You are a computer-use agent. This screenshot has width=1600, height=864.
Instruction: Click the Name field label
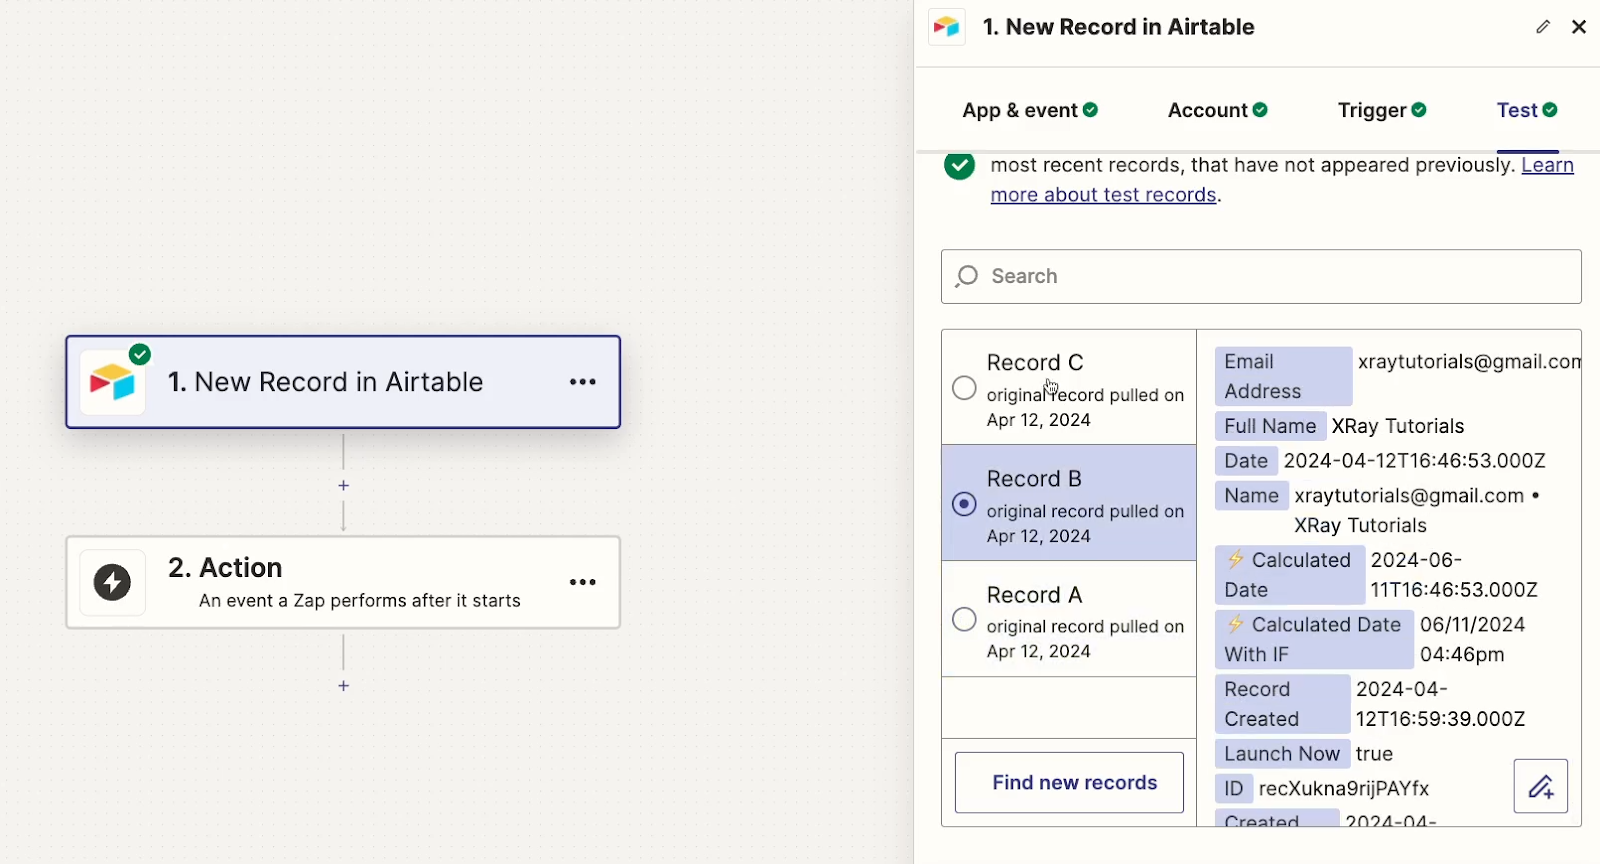click(1251, 496)
